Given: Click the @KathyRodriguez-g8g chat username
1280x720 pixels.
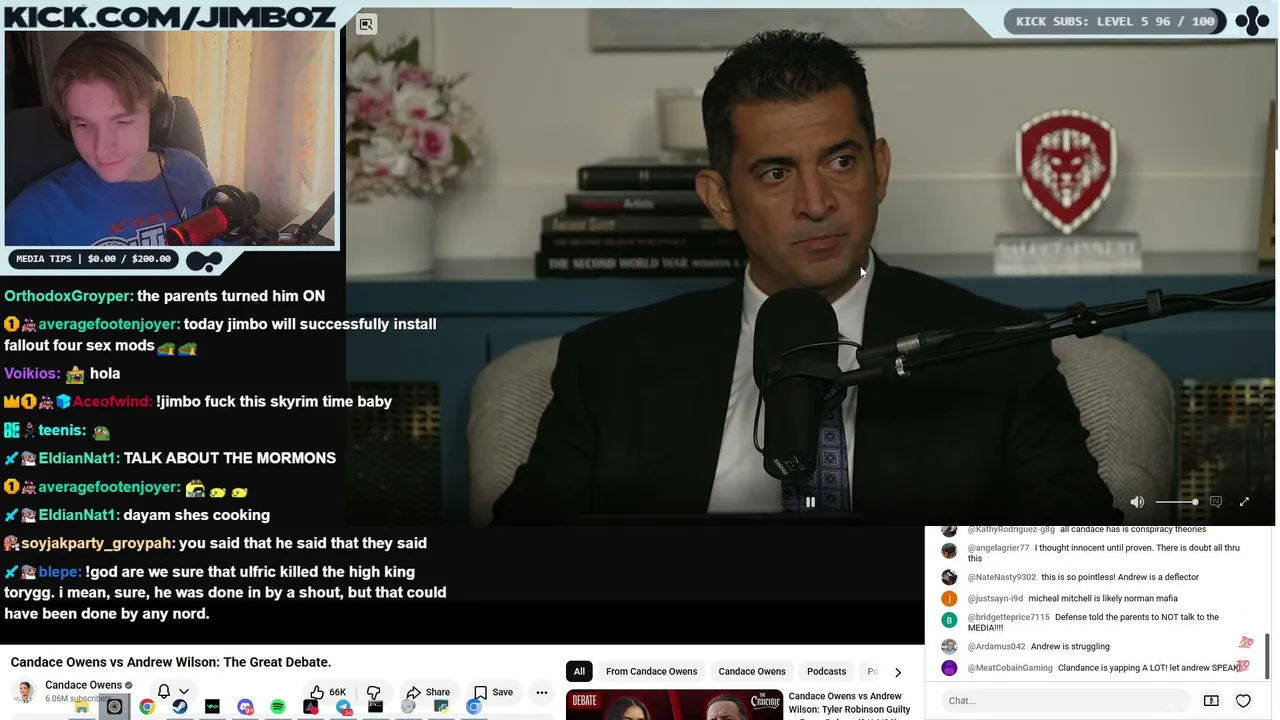Looking at the screenshot, I should point(1011,529).
